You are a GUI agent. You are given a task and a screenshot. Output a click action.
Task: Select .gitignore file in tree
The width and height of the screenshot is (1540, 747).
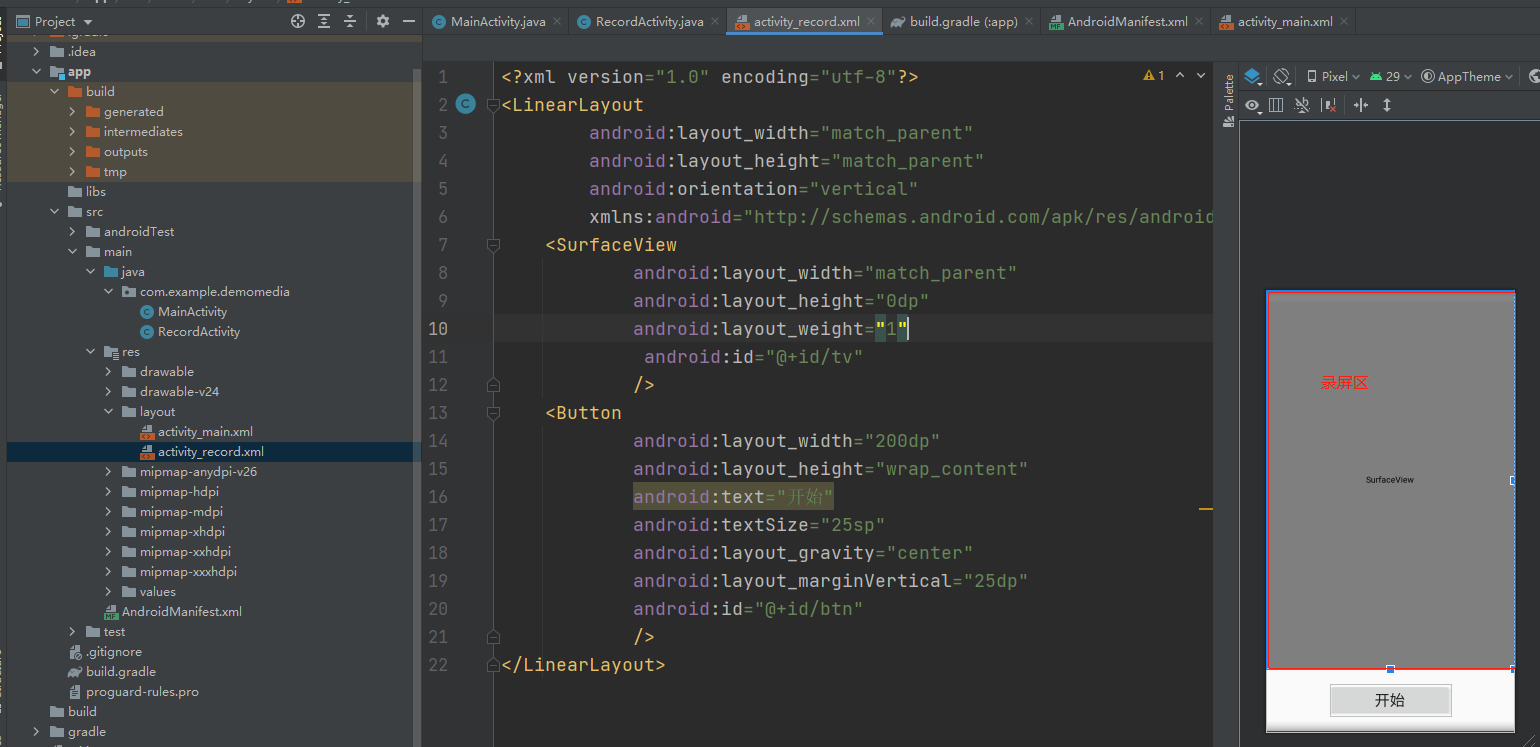pos(105,652)
